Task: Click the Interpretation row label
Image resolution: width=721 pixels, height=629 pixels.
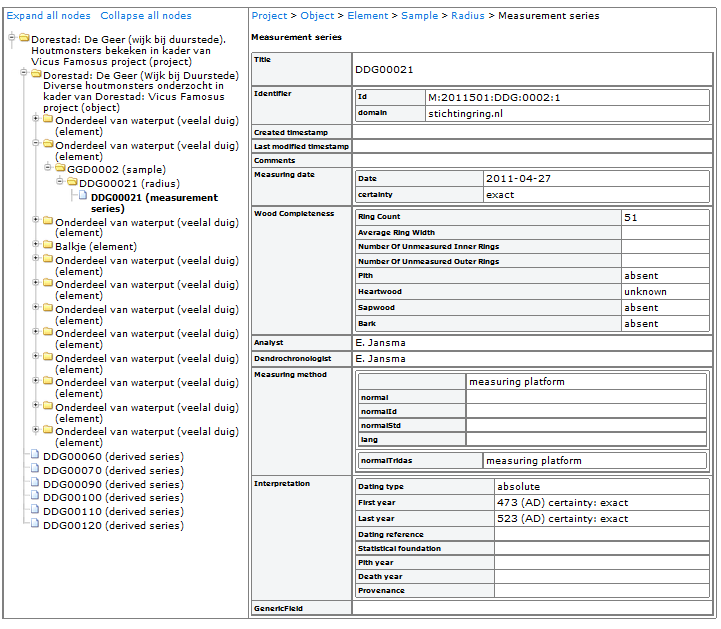Action: coord(282,483)
